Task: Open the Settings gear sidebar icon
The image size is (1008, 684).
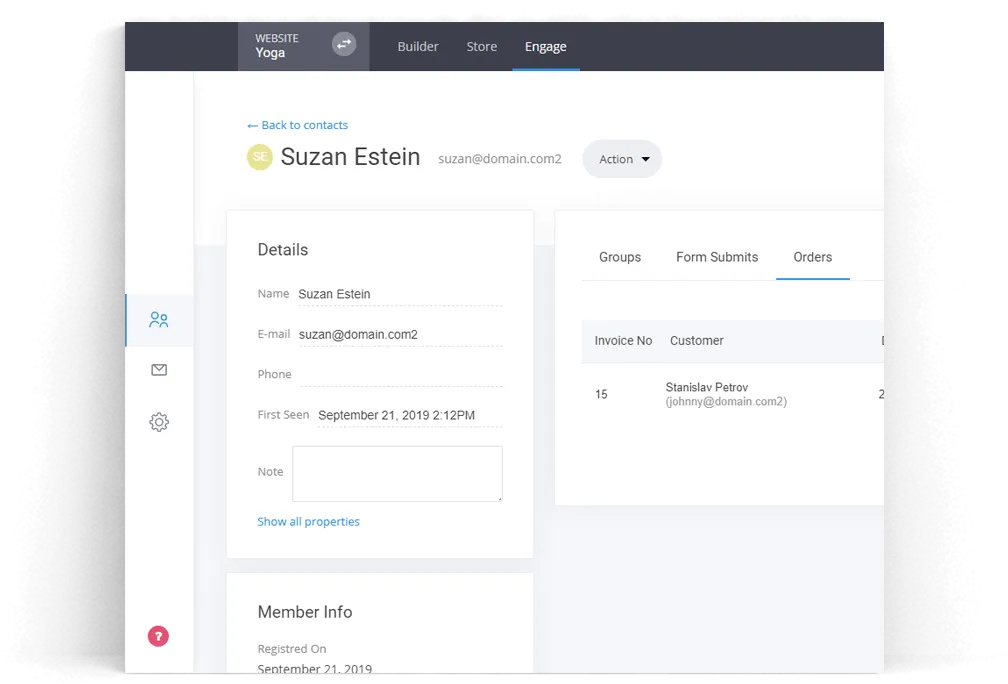Action: pos(159,422)
